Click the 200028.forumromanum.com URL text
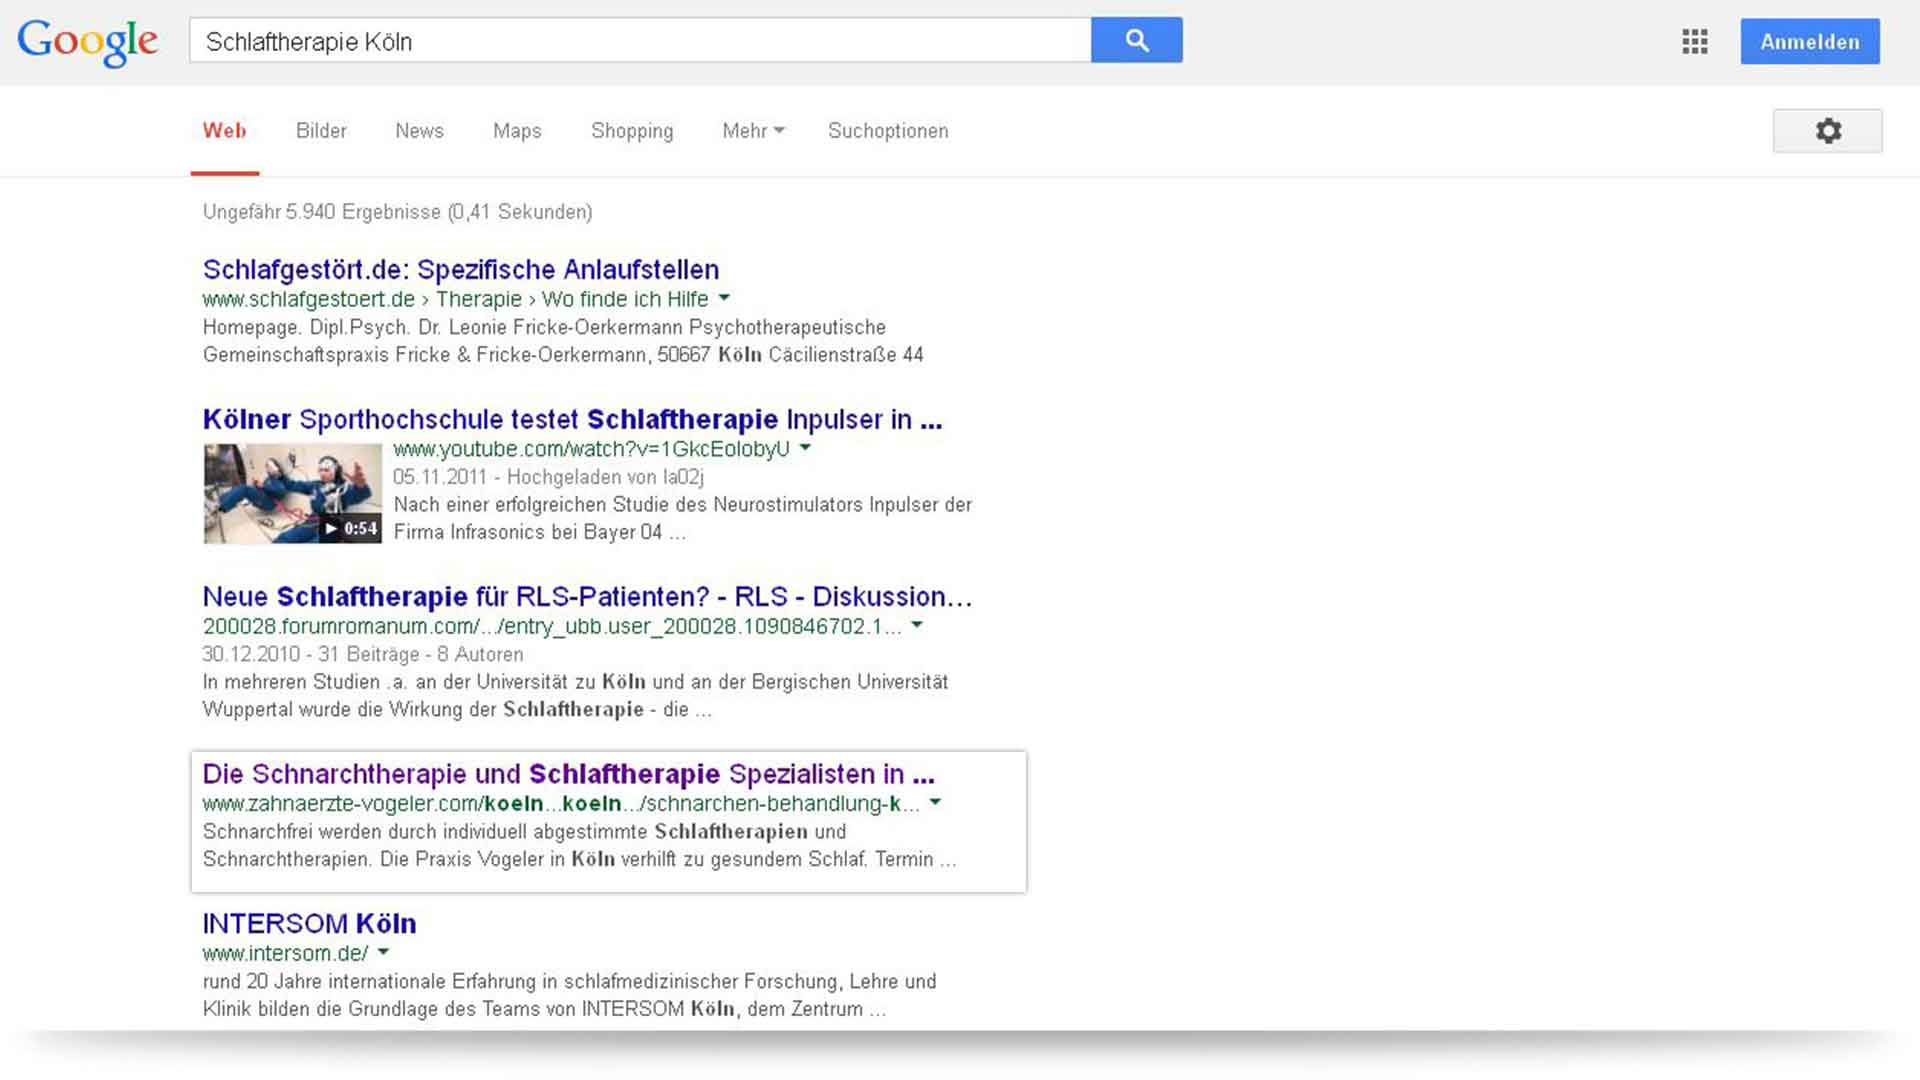Viewport: 1920px width, 1080px height. click(x=552, y=626)
